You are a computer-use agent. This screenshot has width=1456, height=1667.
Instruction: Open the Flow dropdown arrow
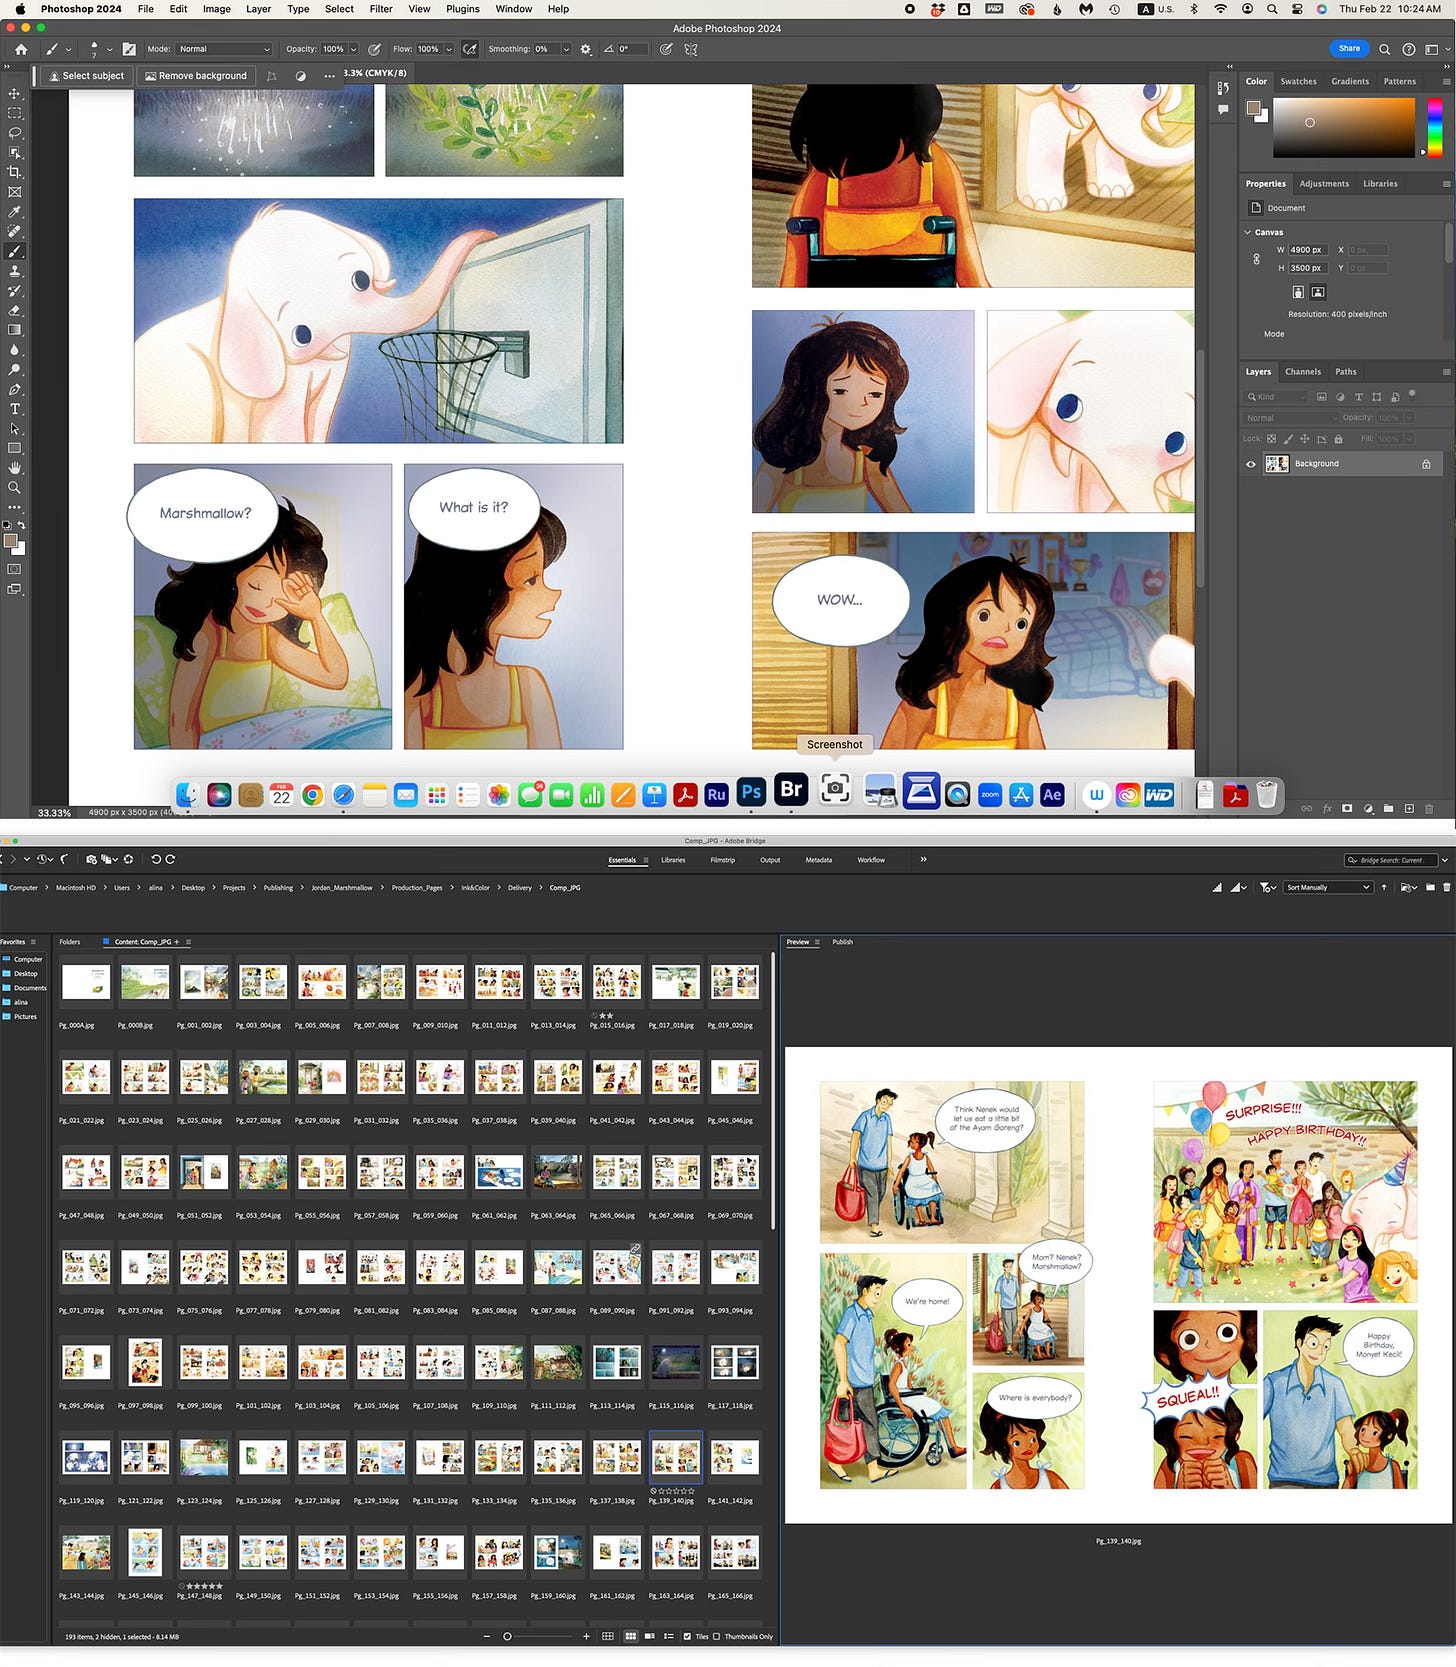pyautogui.click(x=449, y=49)
